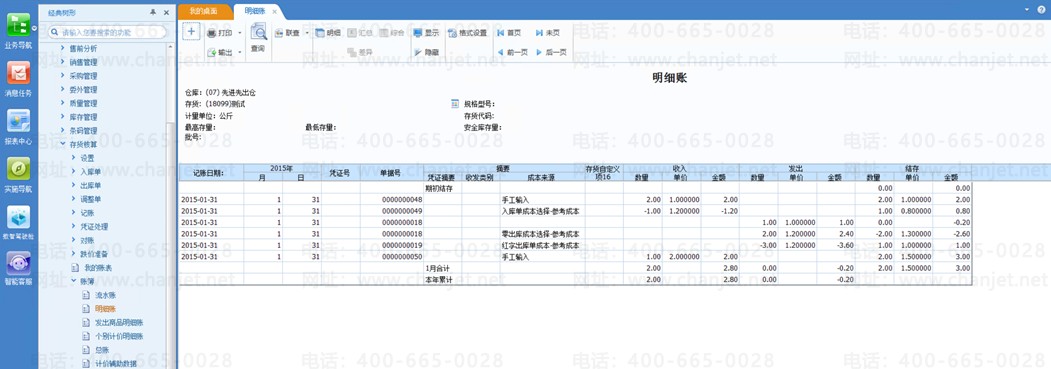The width and height of the screenshot is (1051, 369).
Task: Click the 打印 print button
Action: coord(220,33)
